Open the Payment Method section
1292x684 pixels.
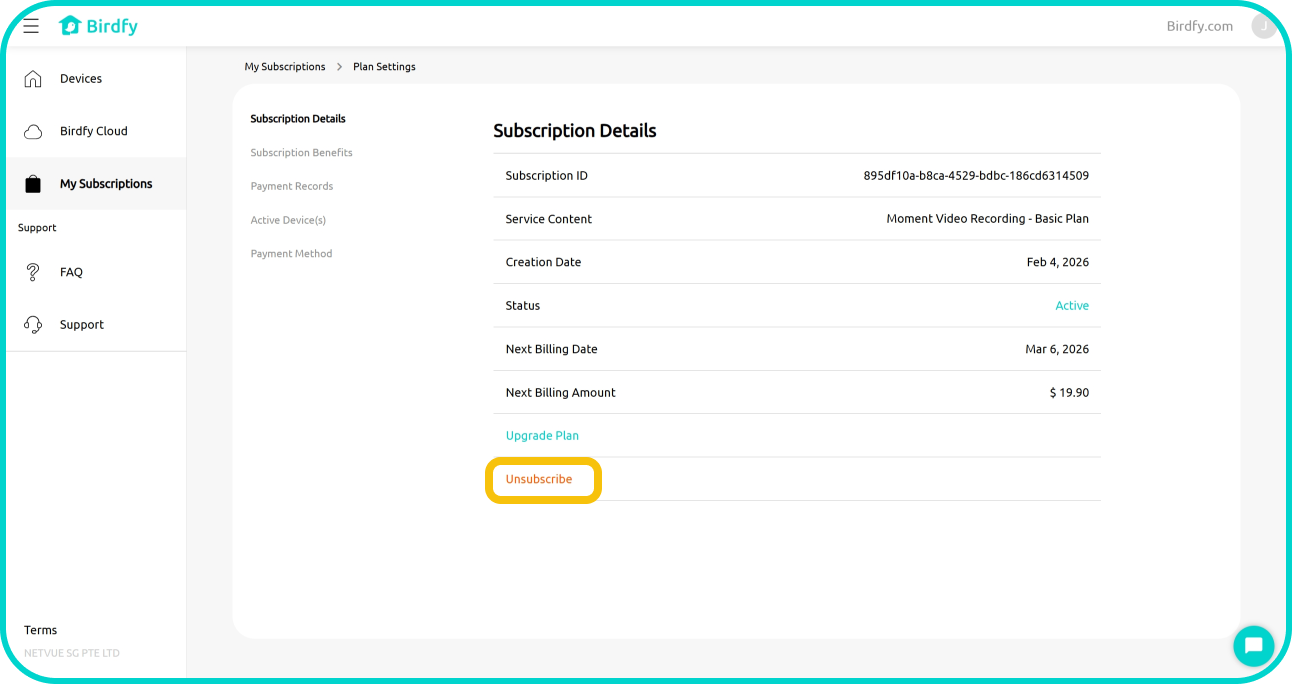pos(291,254)
